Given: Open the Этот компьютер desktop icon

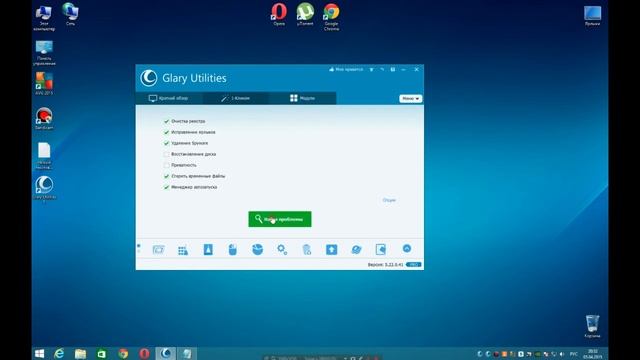Looking at the screenshot, I should click(x=44, y=18).
